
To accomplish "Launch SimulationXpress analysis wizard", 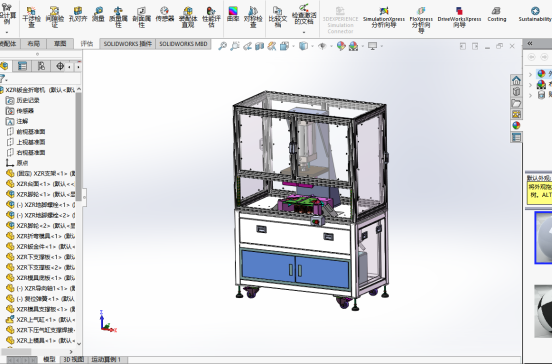I will click(384, 17).
